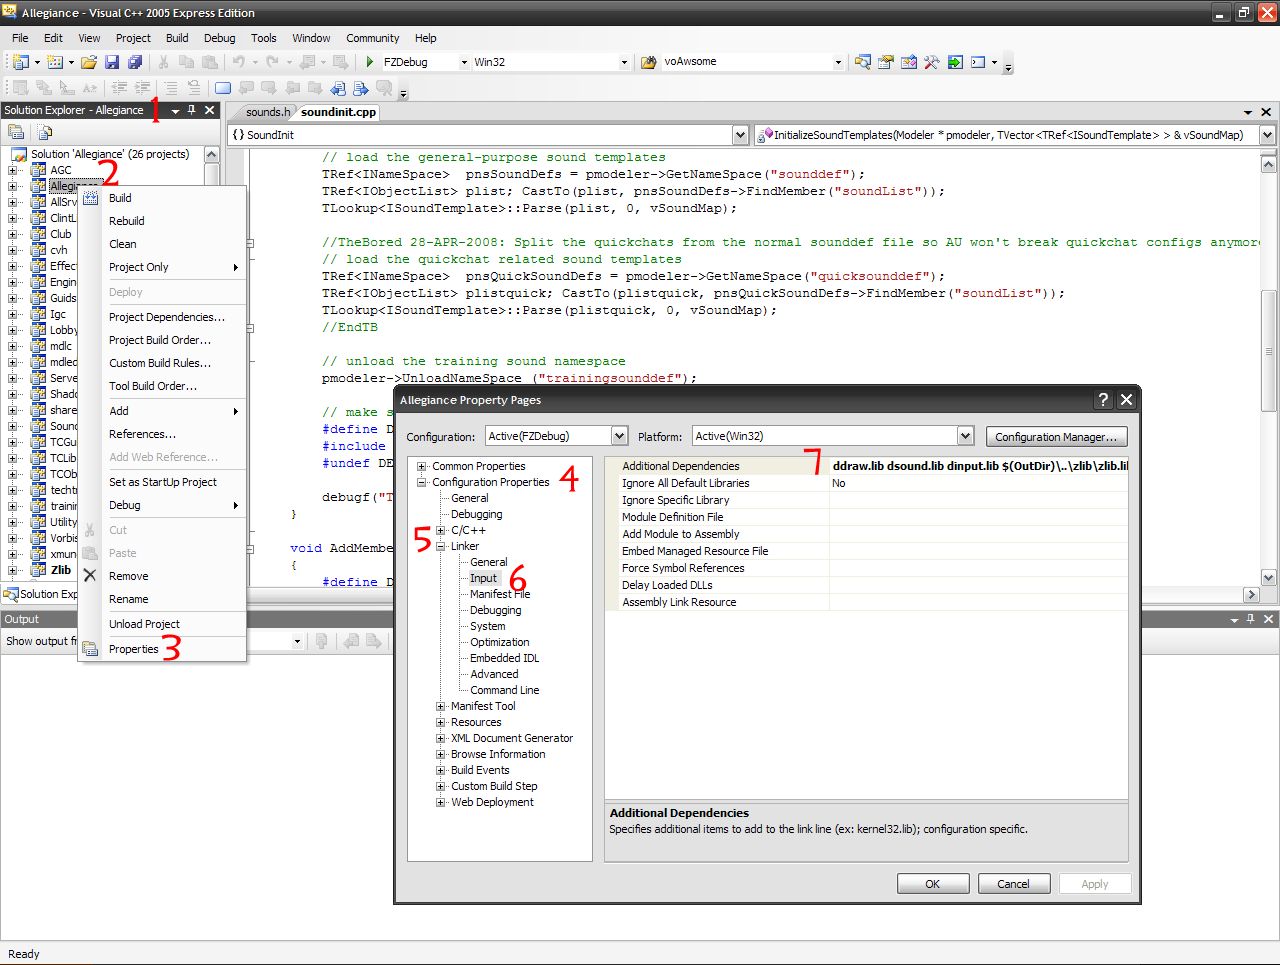Screen dimensions: 1280x965
Task: Select Command Line under Linker
Action: click(504, 690)
